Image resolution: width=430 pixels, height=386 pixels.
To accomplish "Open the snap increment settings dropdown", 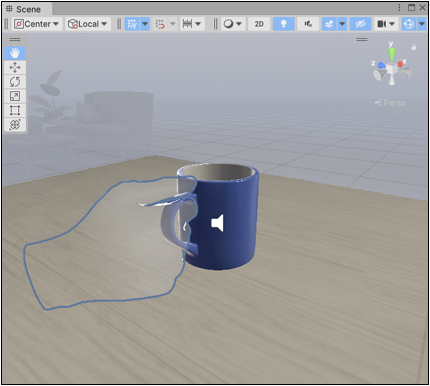I will (x=192, y=24).
